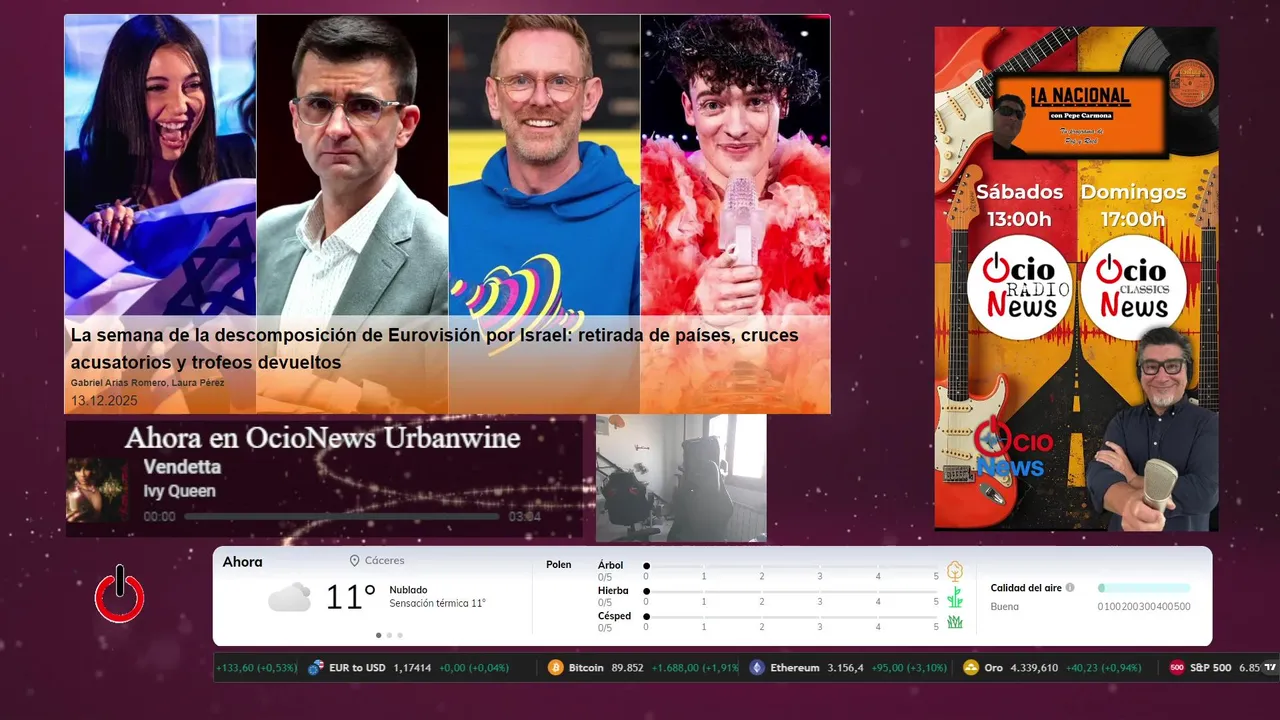
Task: Click Oro price 4.339,610
Action: [x=1034, y=668]
